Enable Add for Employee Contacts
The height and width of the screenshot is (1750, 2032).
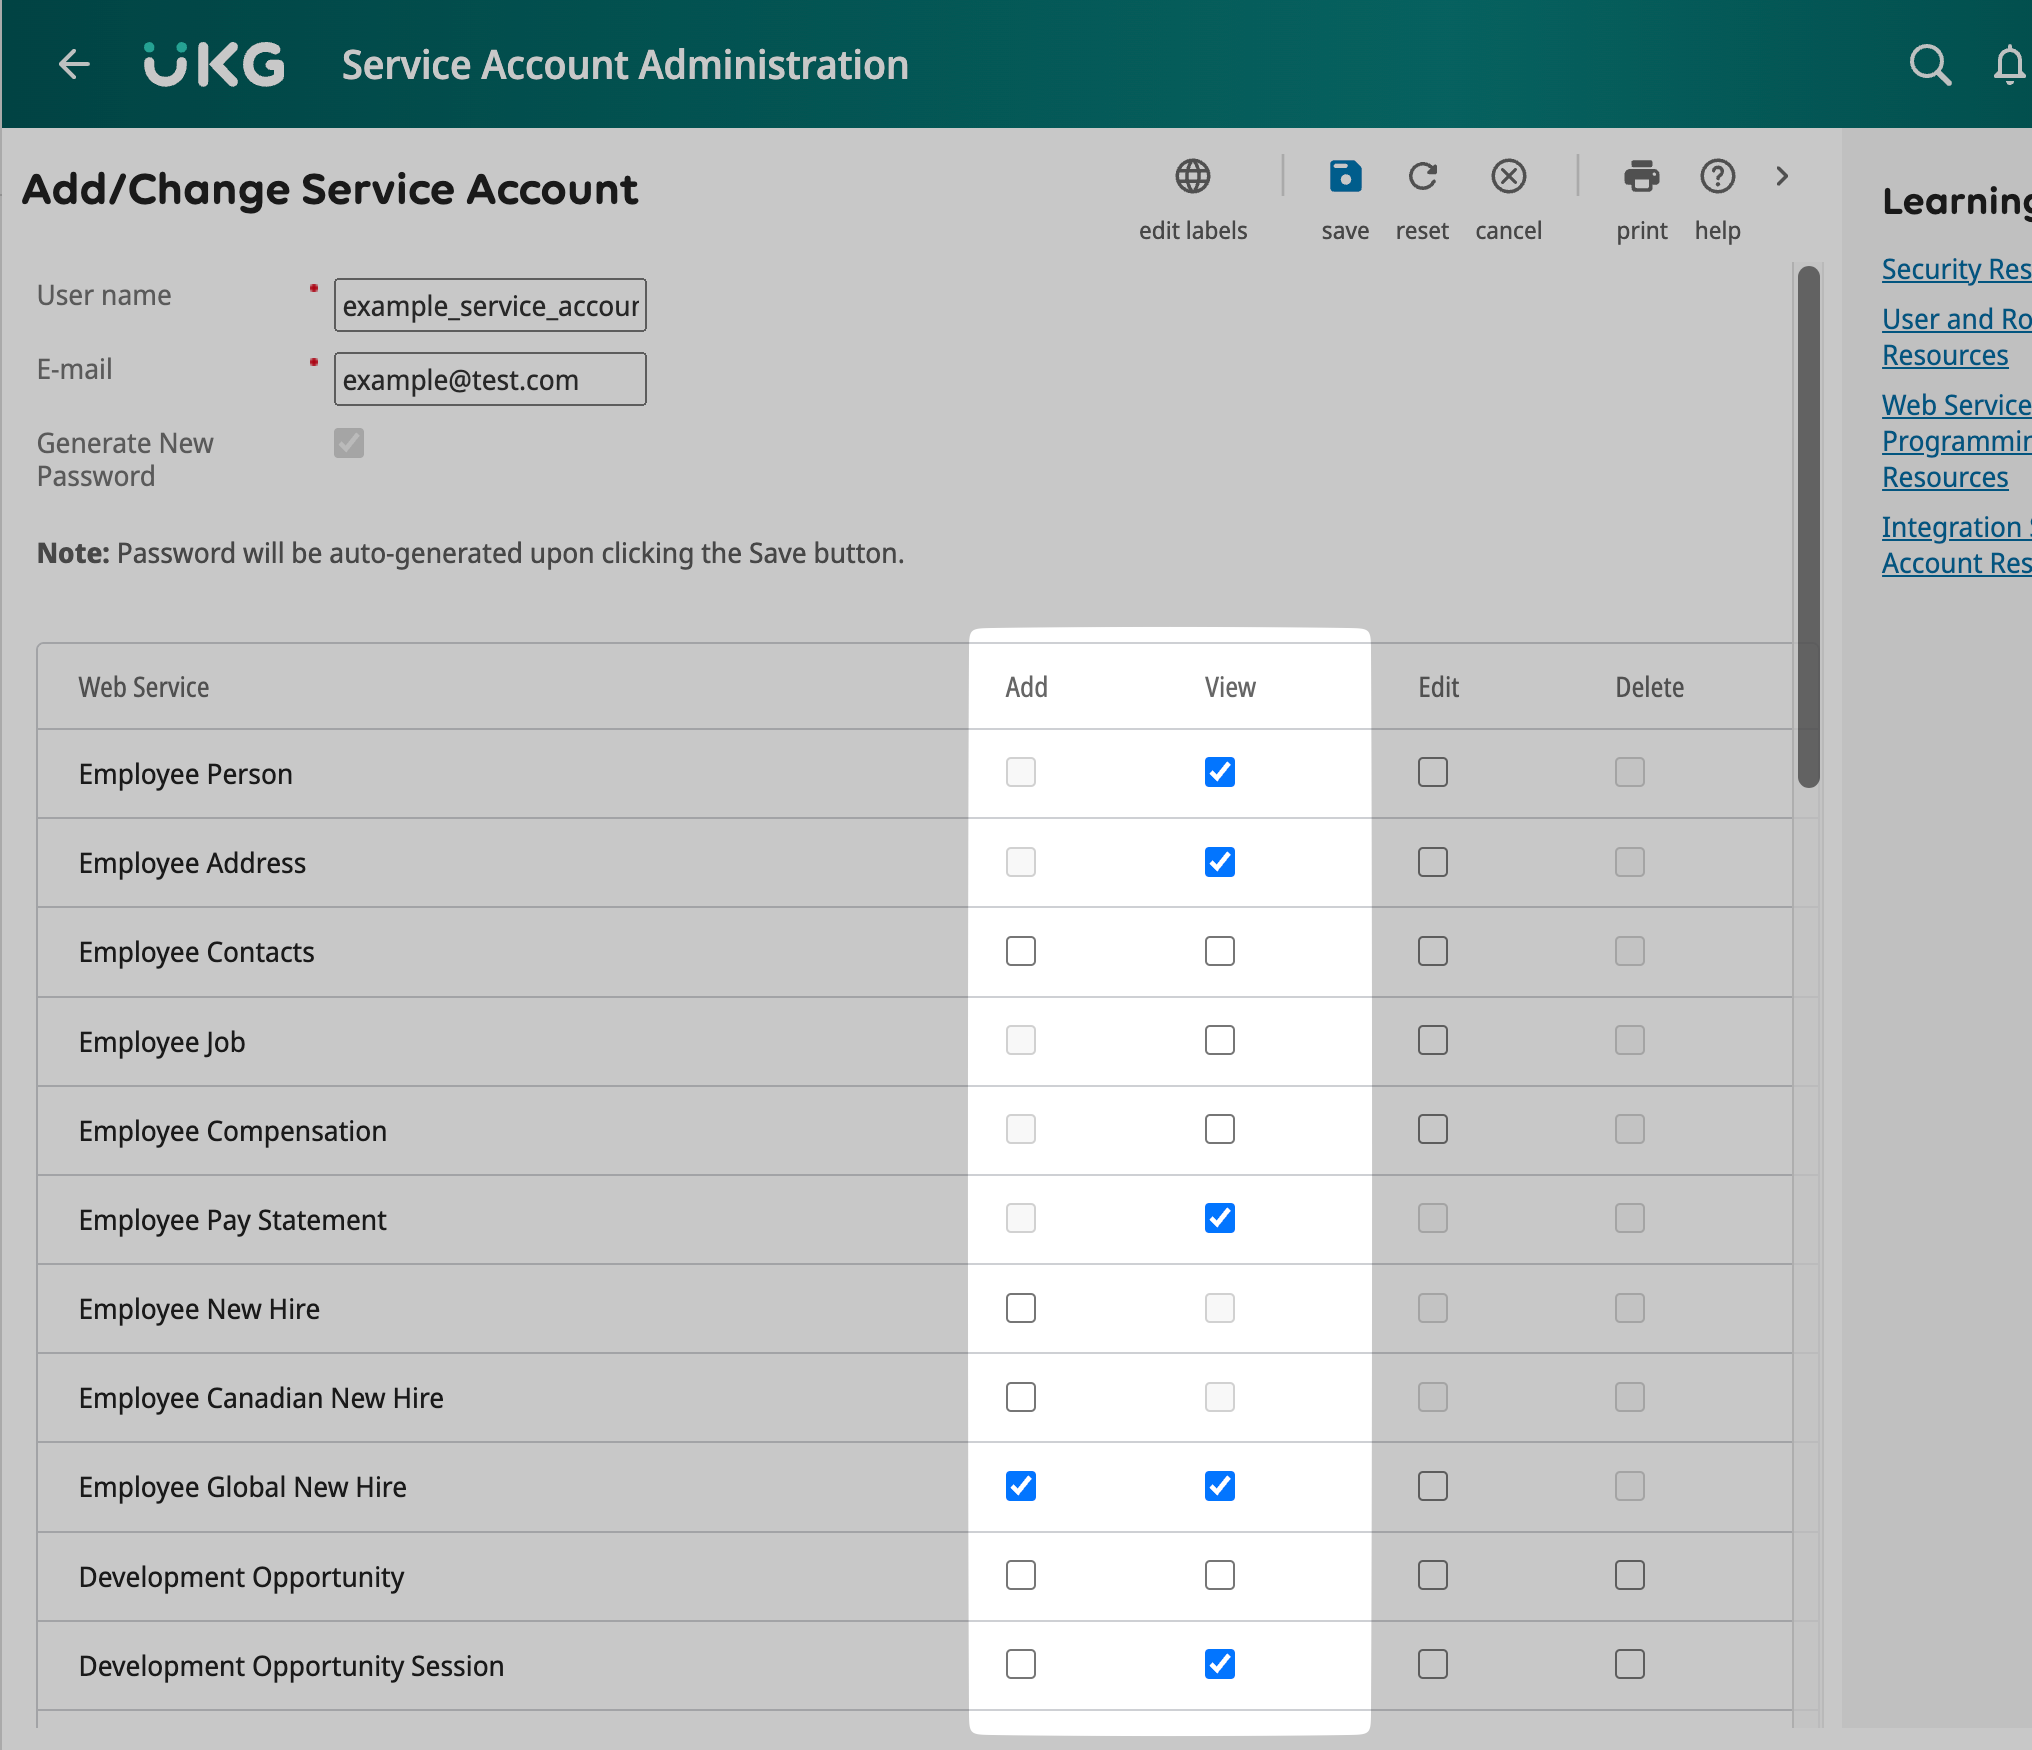click(x=1020, y=951)
